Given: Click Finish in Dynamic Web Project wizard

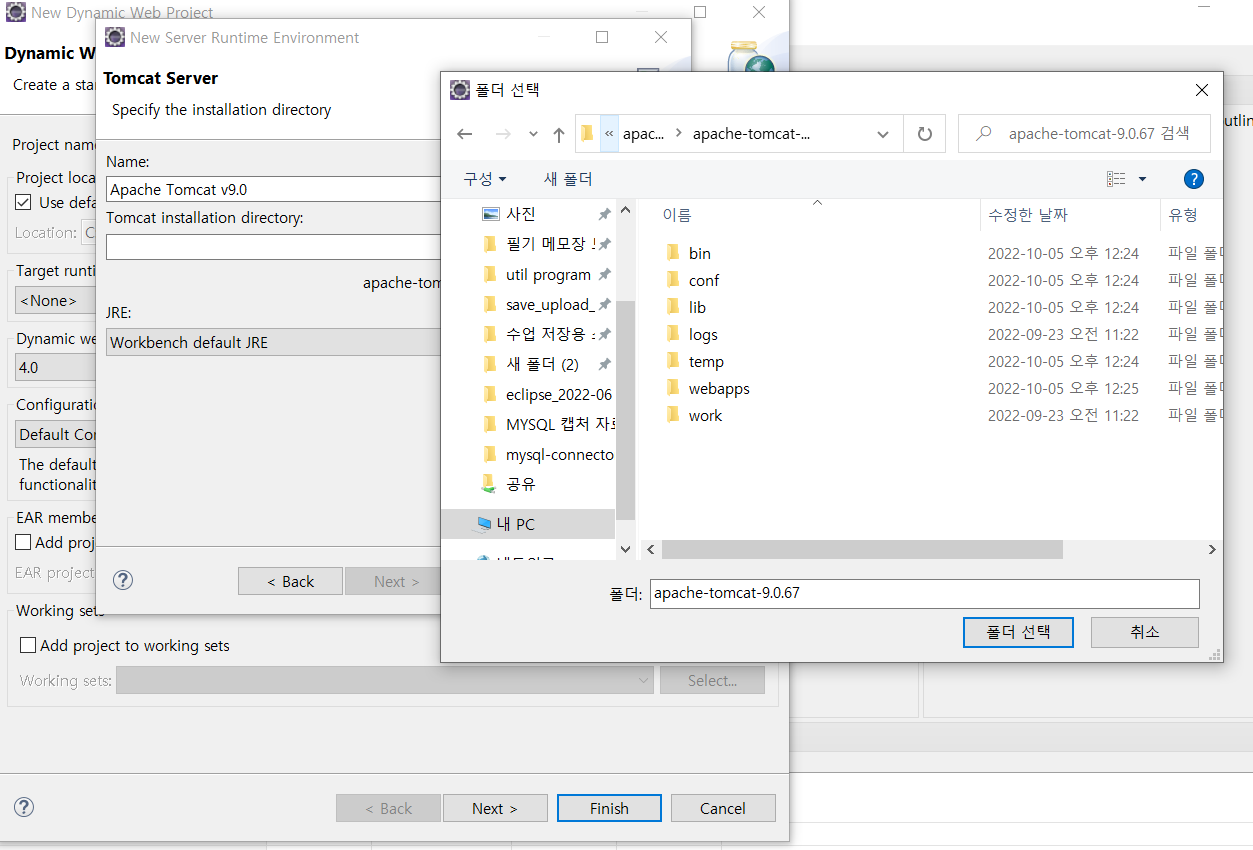Looking at the screenshot, I should [609, 808].
